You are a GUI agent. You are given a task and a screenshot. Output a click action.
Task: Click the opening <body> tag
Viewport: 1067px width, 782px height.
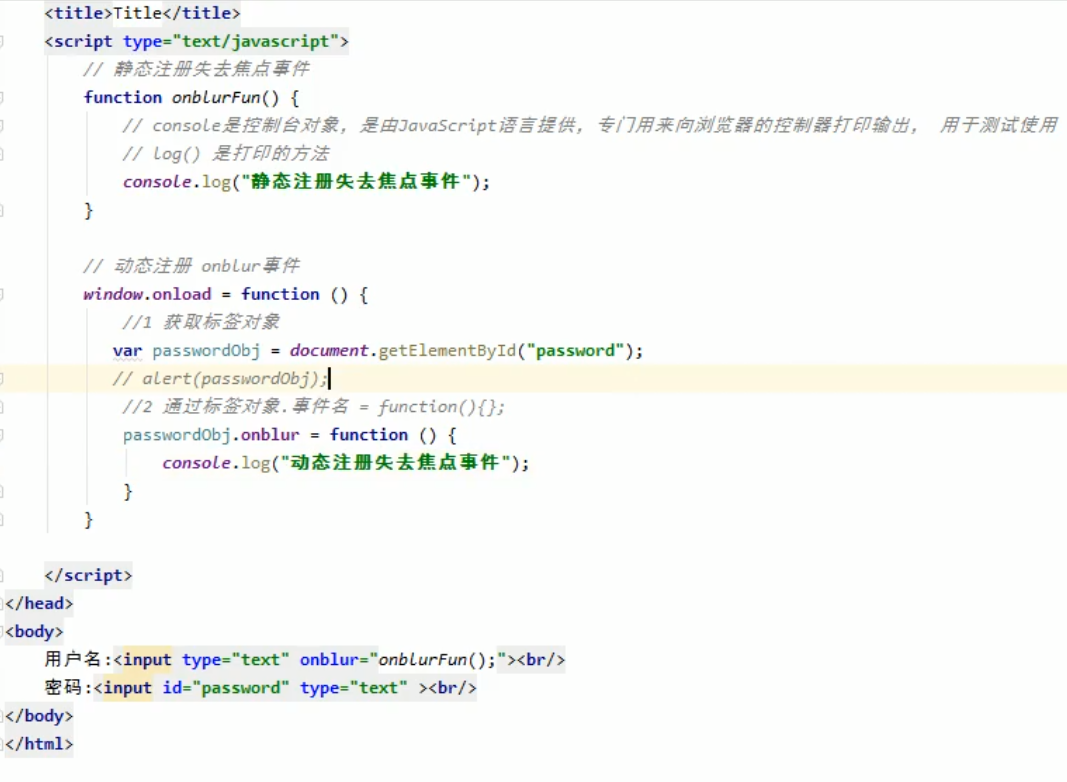[x=34, y=632]
